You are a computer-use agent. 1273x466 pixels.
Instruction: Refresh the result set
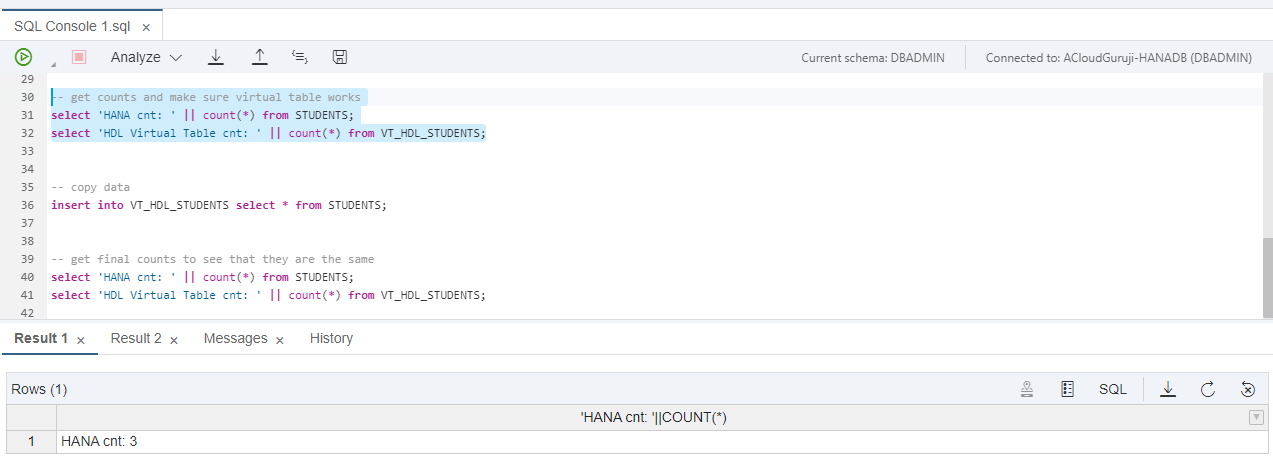tap(1207, 389)
